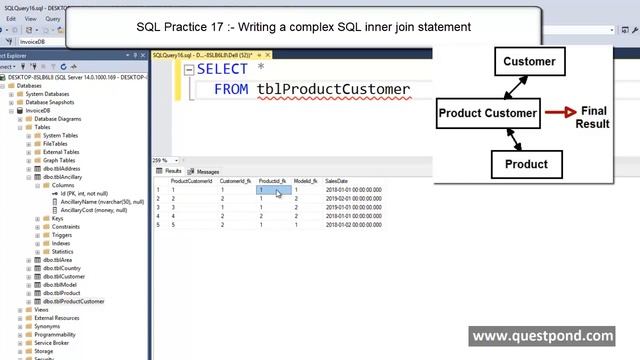Image resolution: width=640 pixels, height=360 pixels.
Task: Click the ProductId_fk column header
Action: coord(272,181)
